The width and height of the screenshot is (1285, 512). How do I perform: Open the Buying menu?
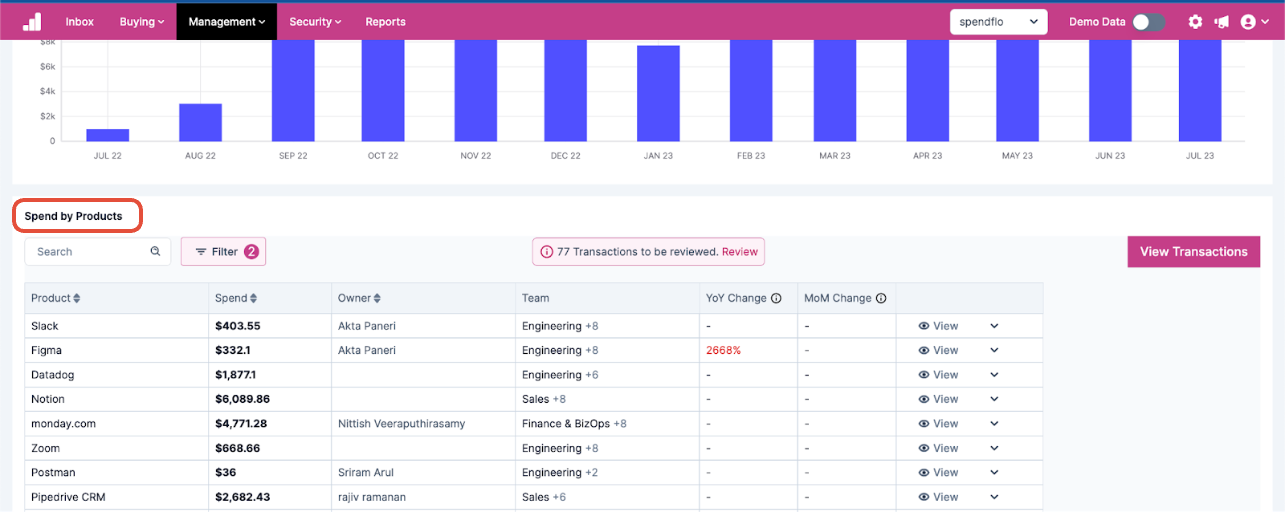click(x=141, y=21)
